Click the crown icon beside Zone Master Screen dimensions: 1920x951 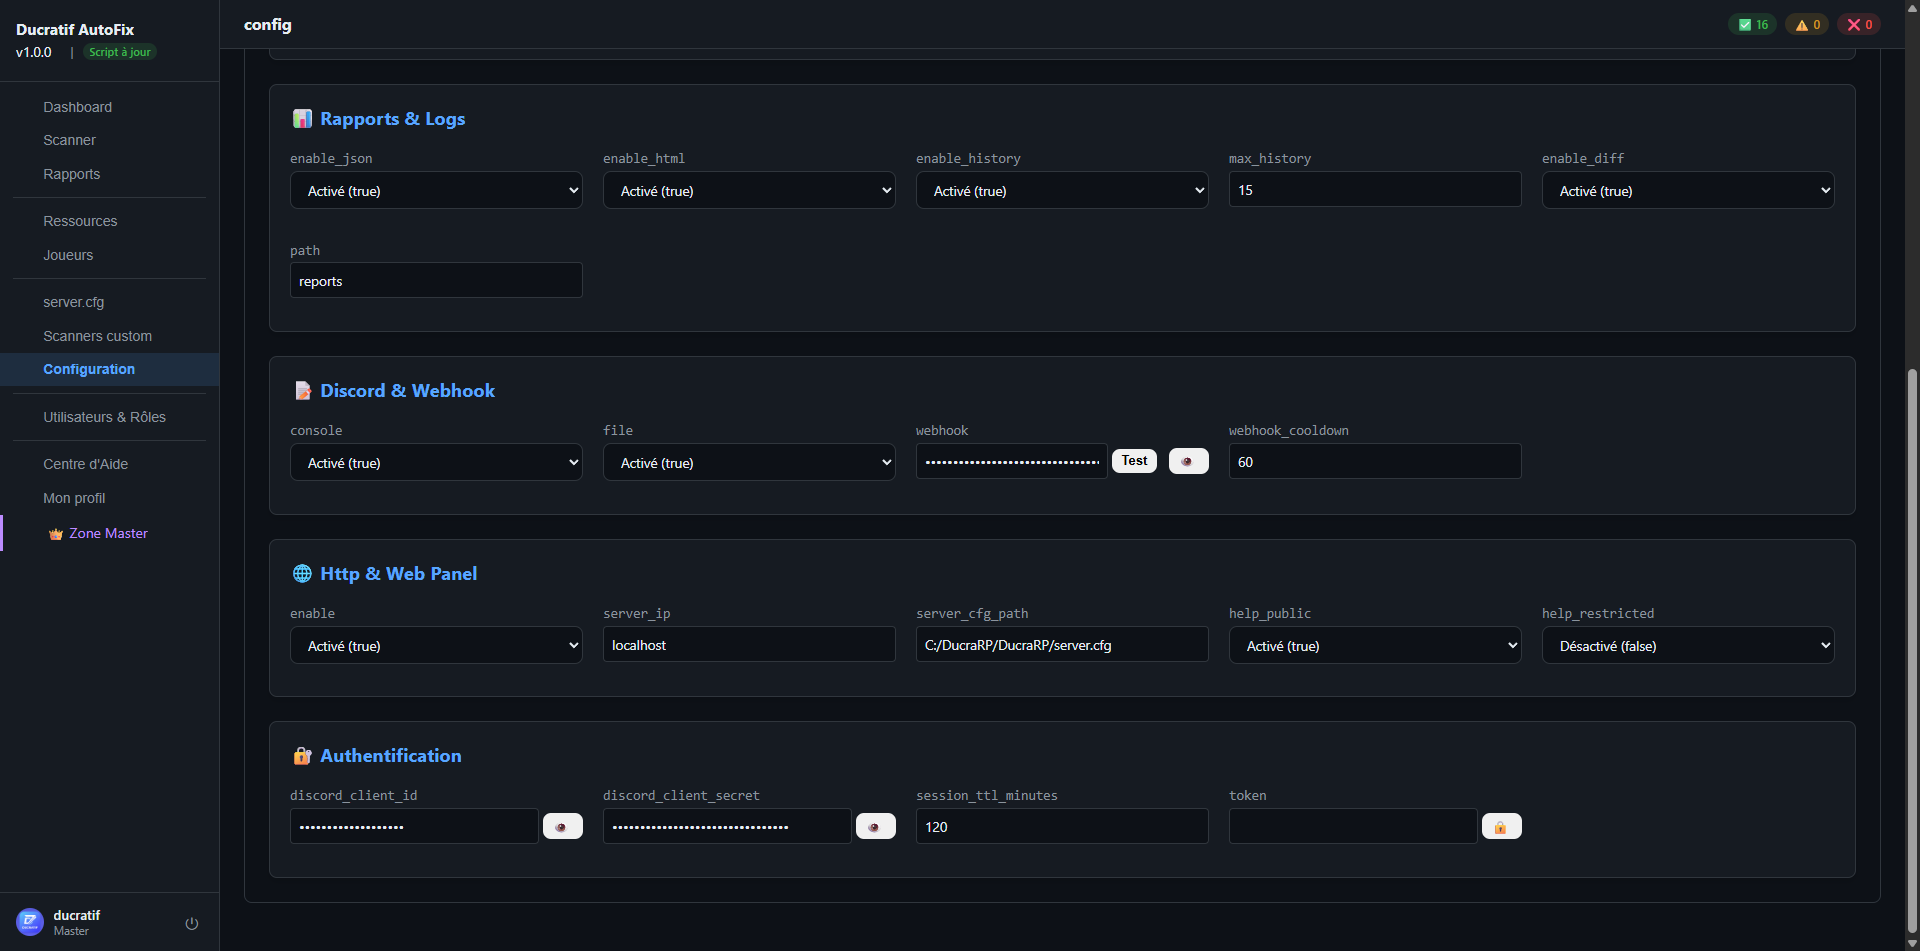coord(56,533)
